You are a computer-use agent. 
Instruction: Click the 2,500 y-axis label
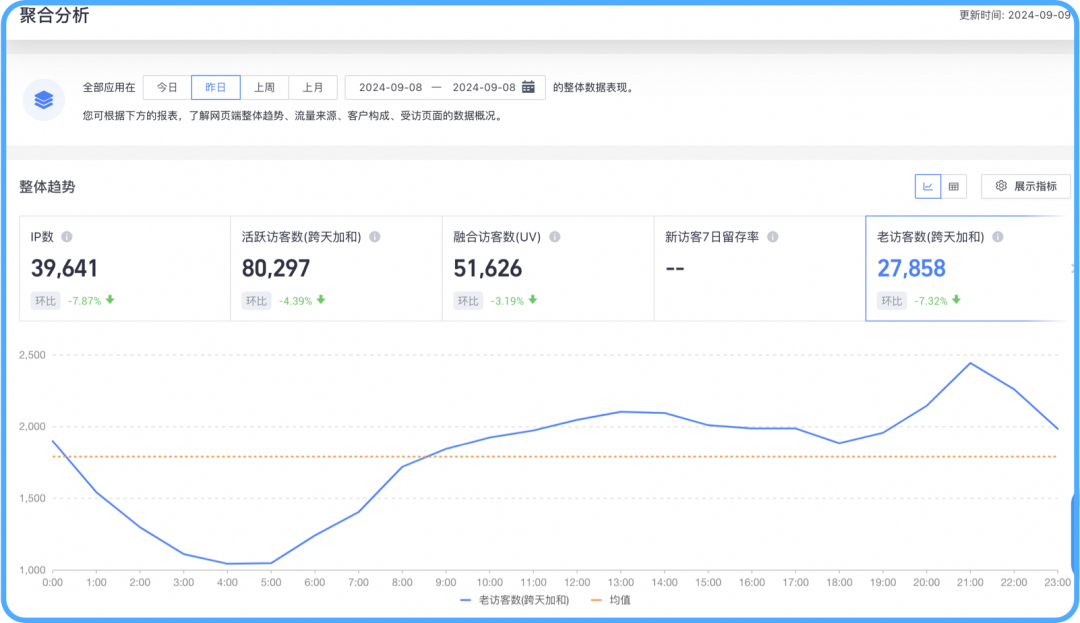32,355
